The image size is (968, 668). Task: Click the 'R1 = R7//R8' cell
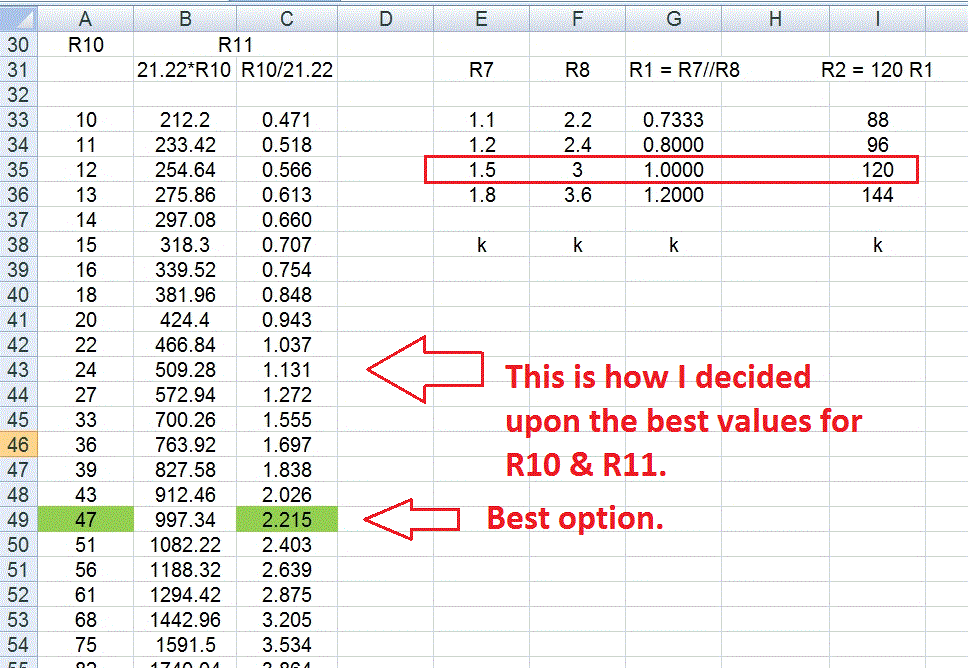tap(683, 70)
